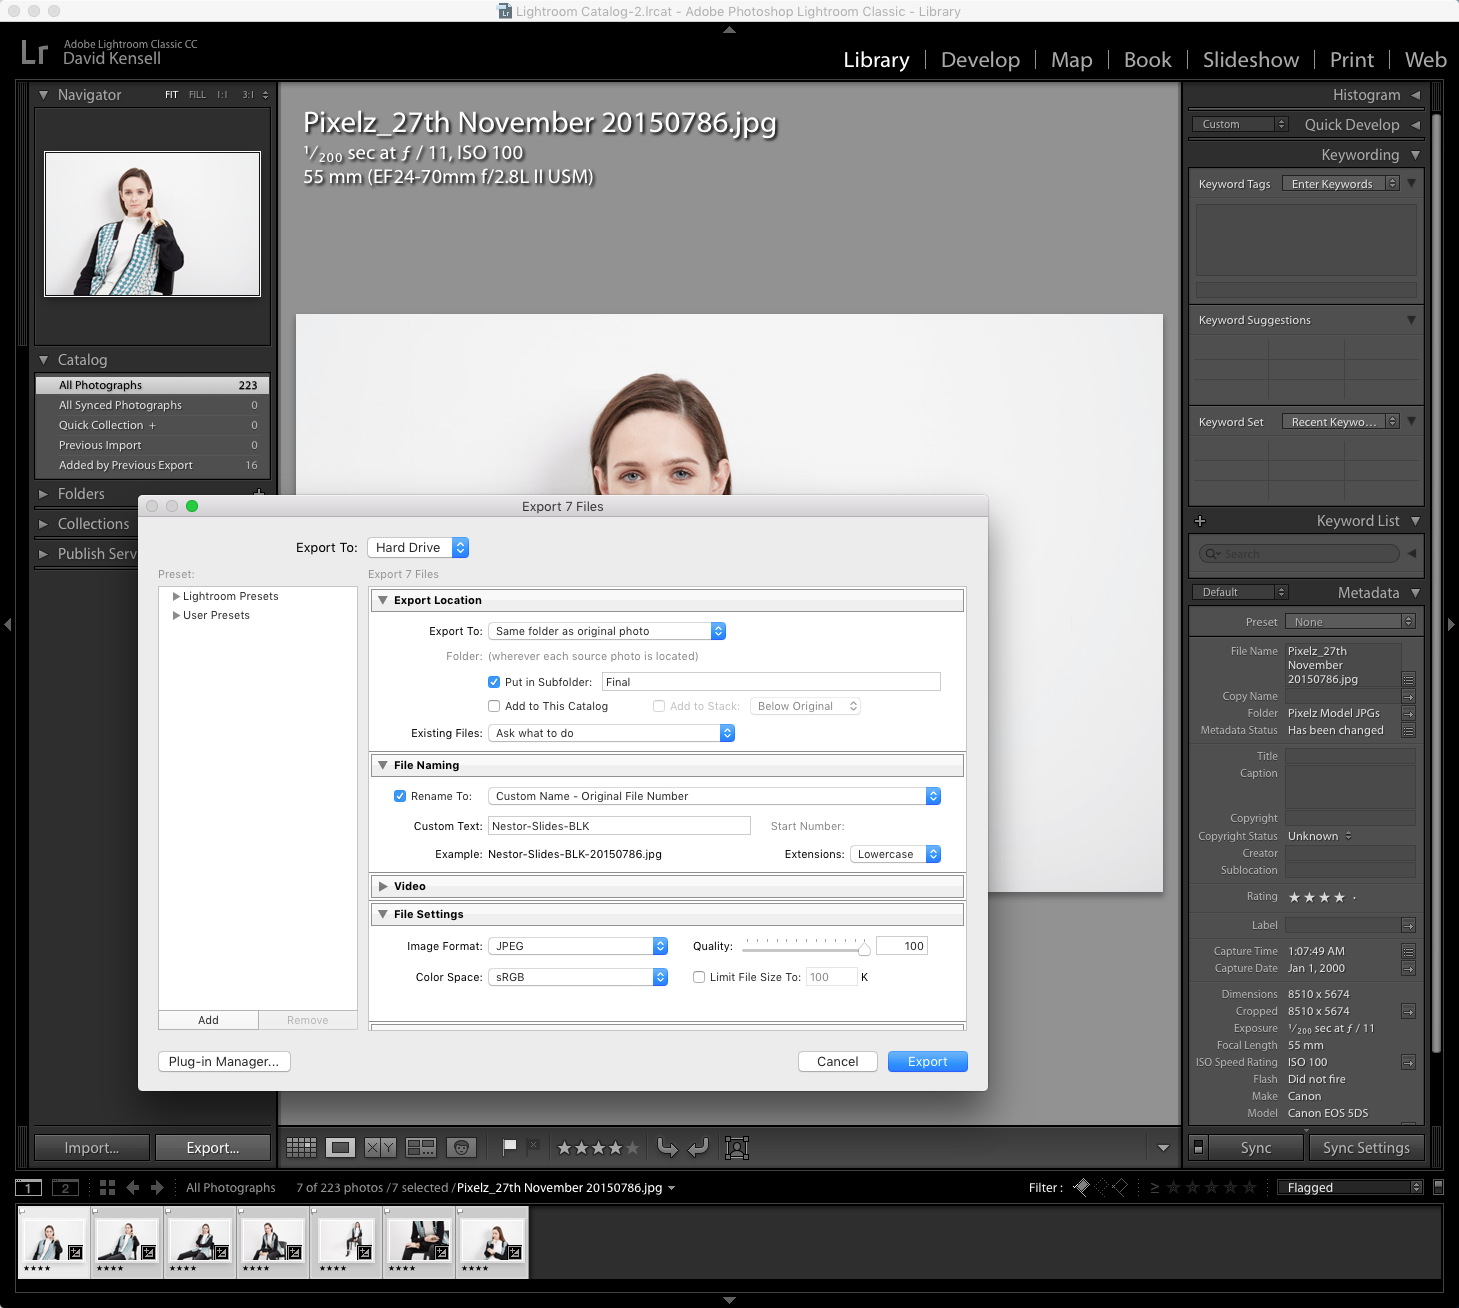Open the Plug-in Manager button

[224, 1062]
